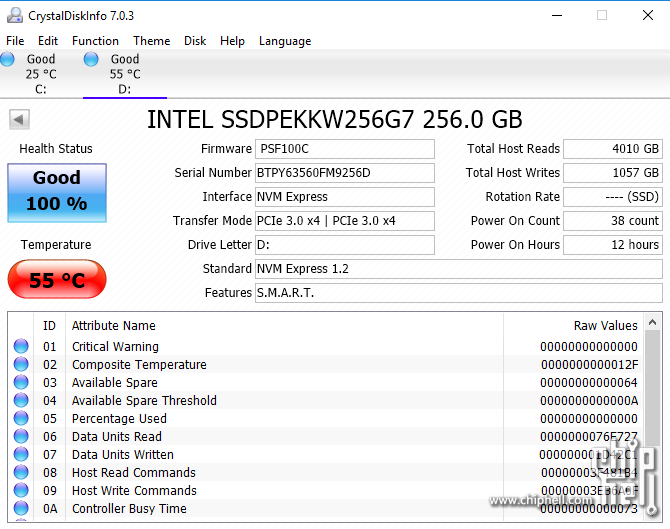Select the Available Spare Threshold attribute name
670x529 pixels.
[x=144, y=400]
